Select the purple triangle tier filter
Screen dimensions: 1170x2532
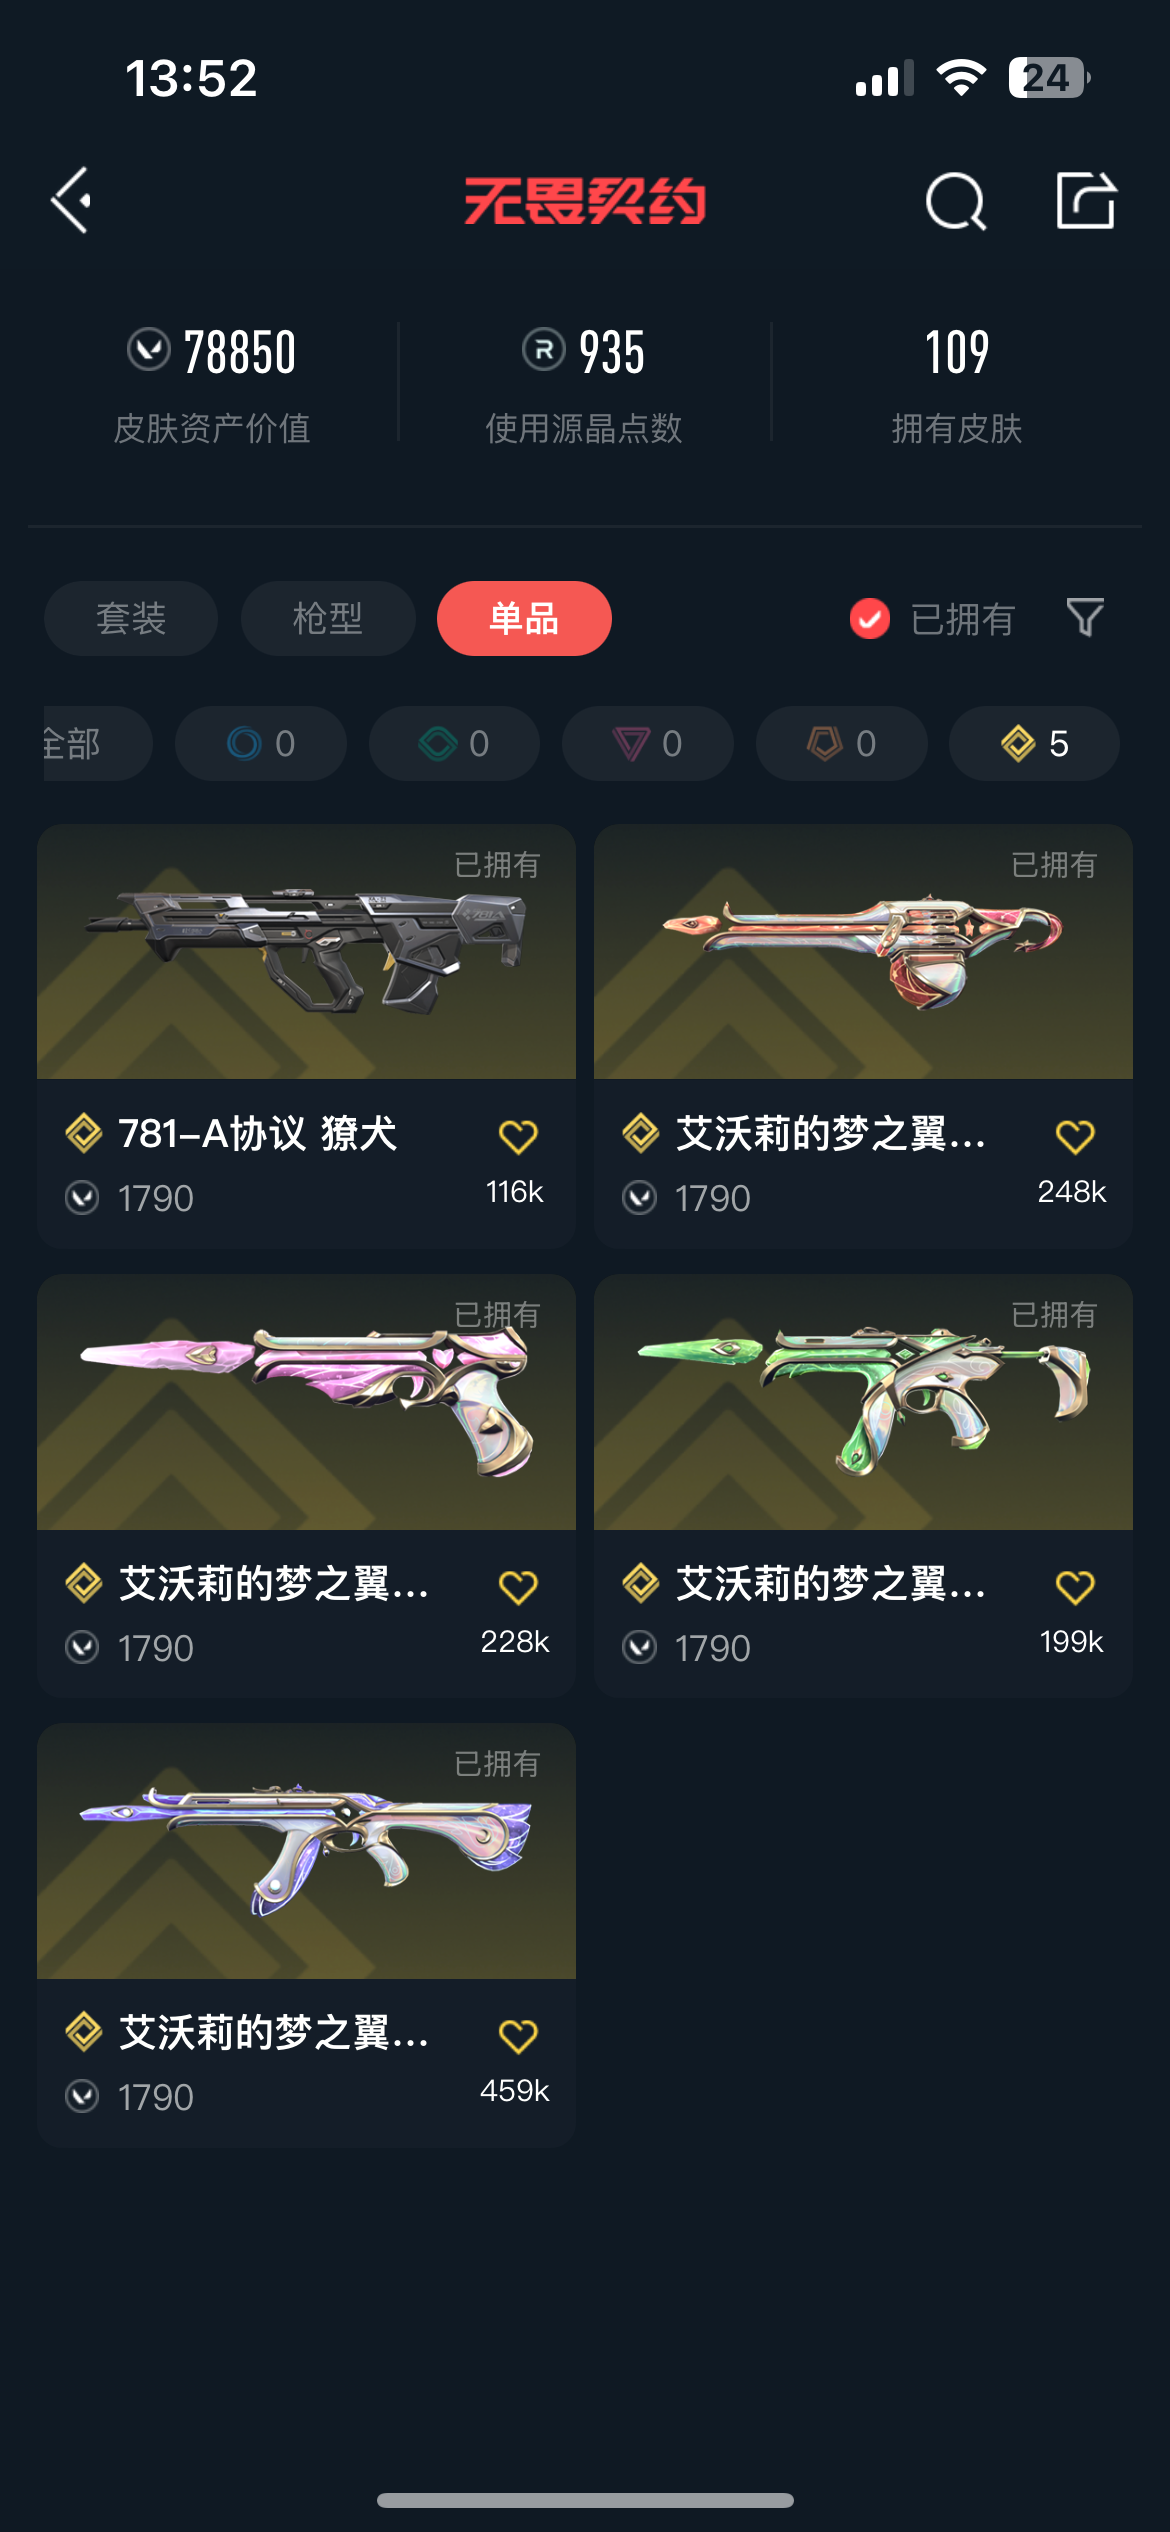648,743
